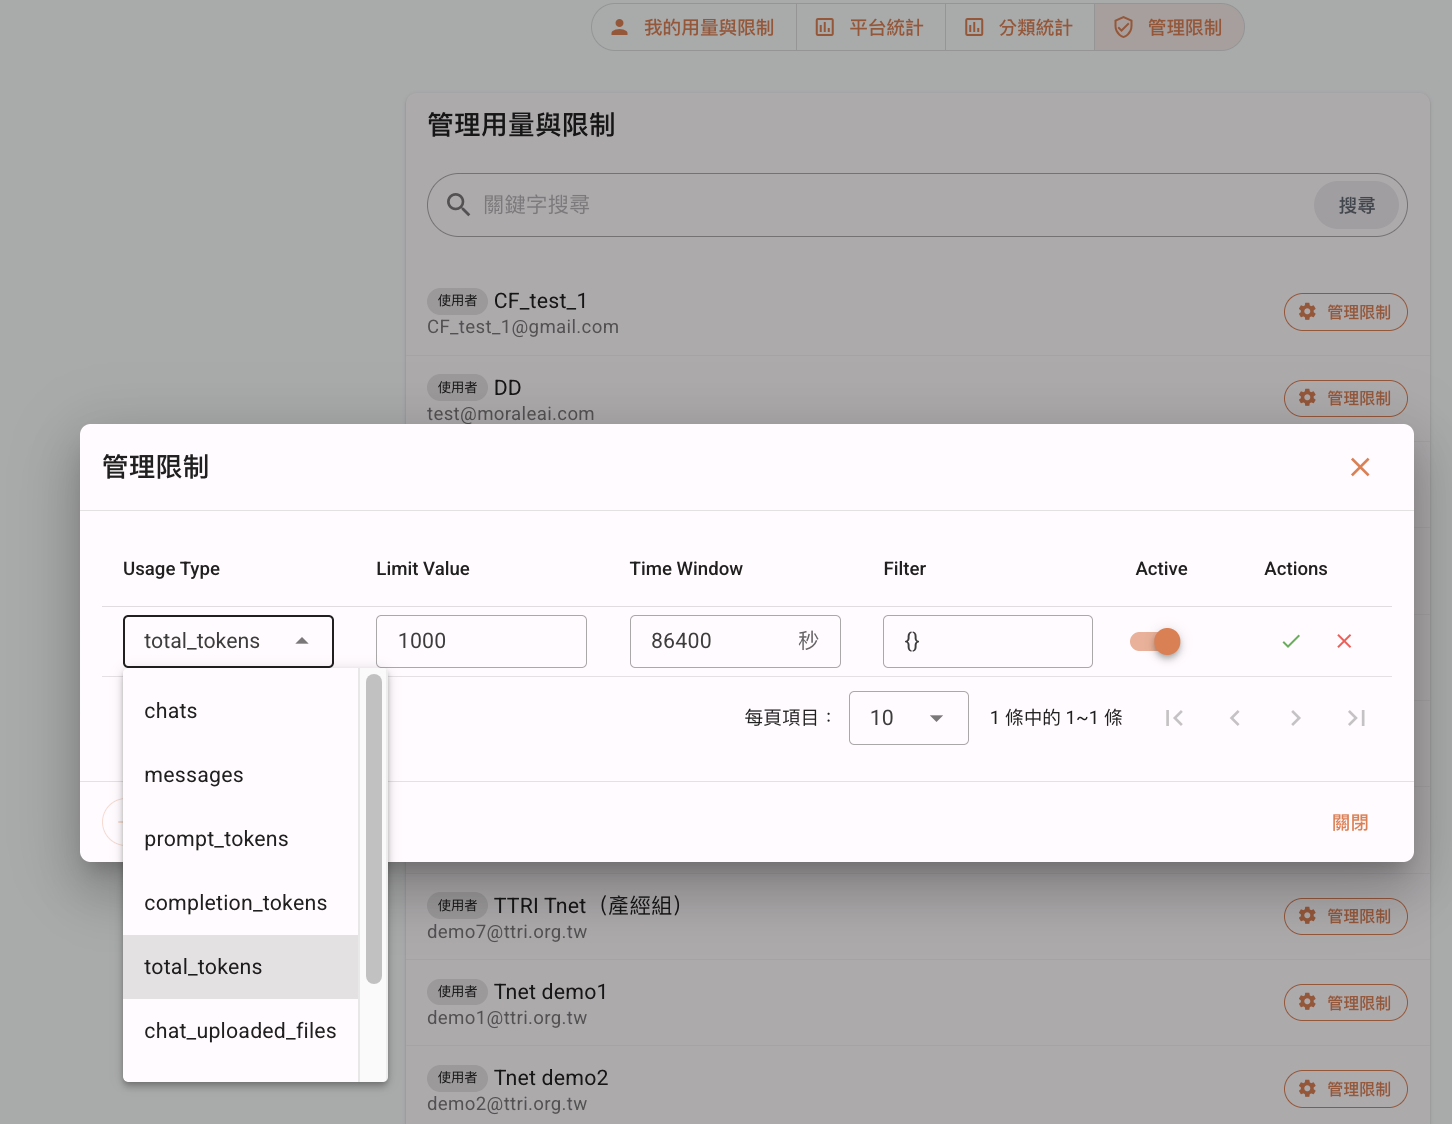Select messages from the usage type list
Viewport: 1452px width, 1124px height.
click(x=240, y=775)
